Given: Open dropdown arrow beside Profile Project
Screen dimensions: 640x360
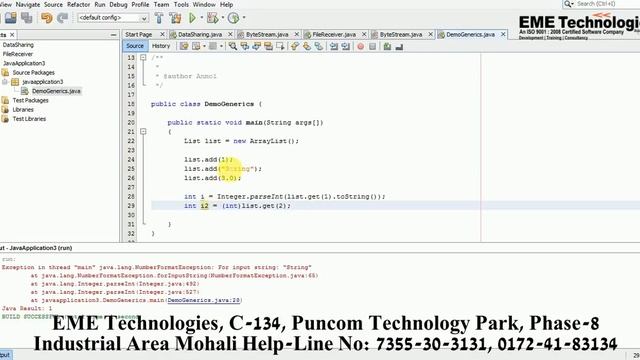Looking at the screenshot, I should coord(244,18).
